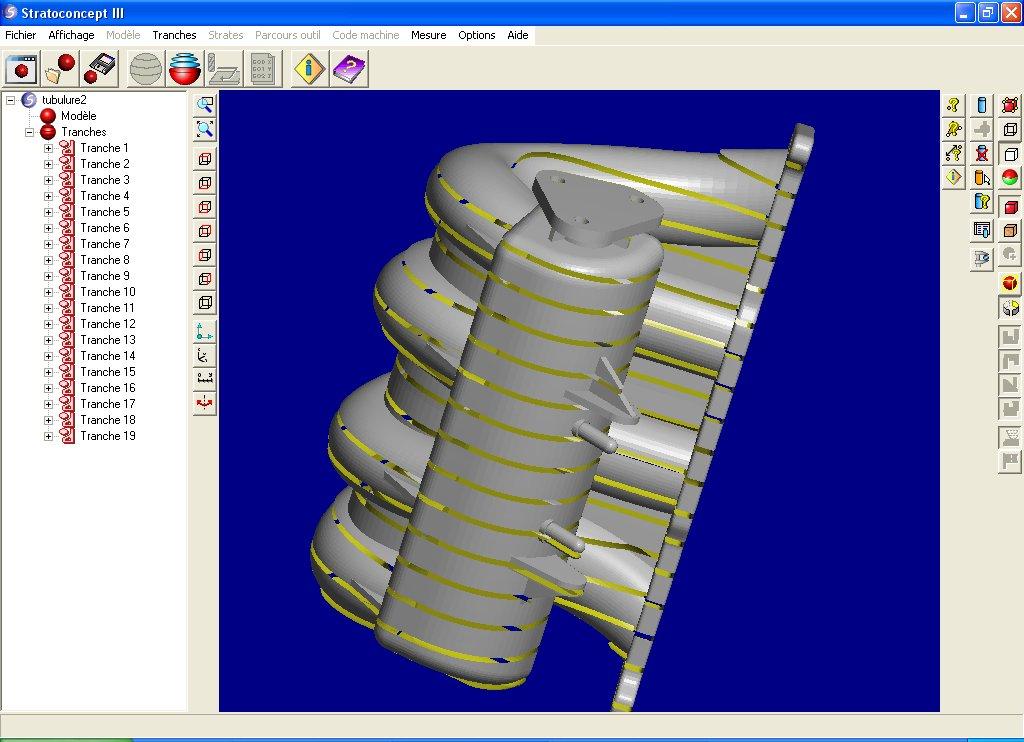This screenshot has width=1024, height=742.
Task: Click the grayed striped sphere model icon
Action: (146, 69)
